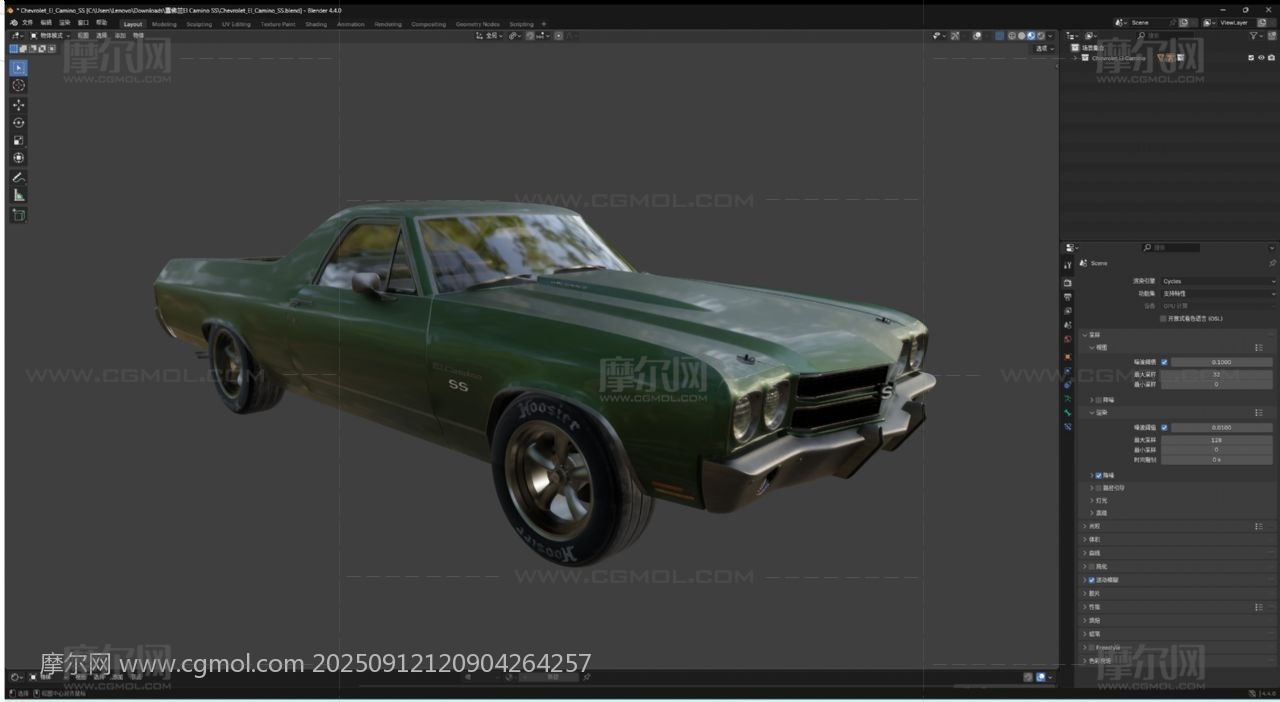
Task: Open sampling presets list in 视图 panel
Action: (x=1259, y=348)
